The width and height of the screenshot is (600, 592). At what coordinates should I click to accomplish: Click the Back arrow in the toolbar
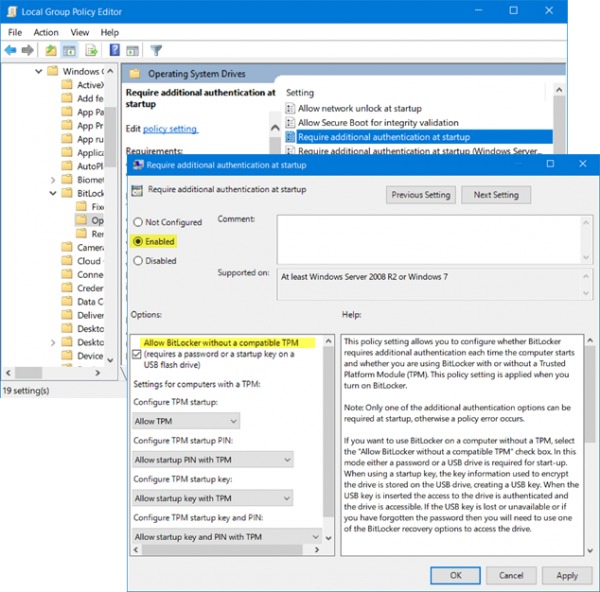[x=11, y=50]
